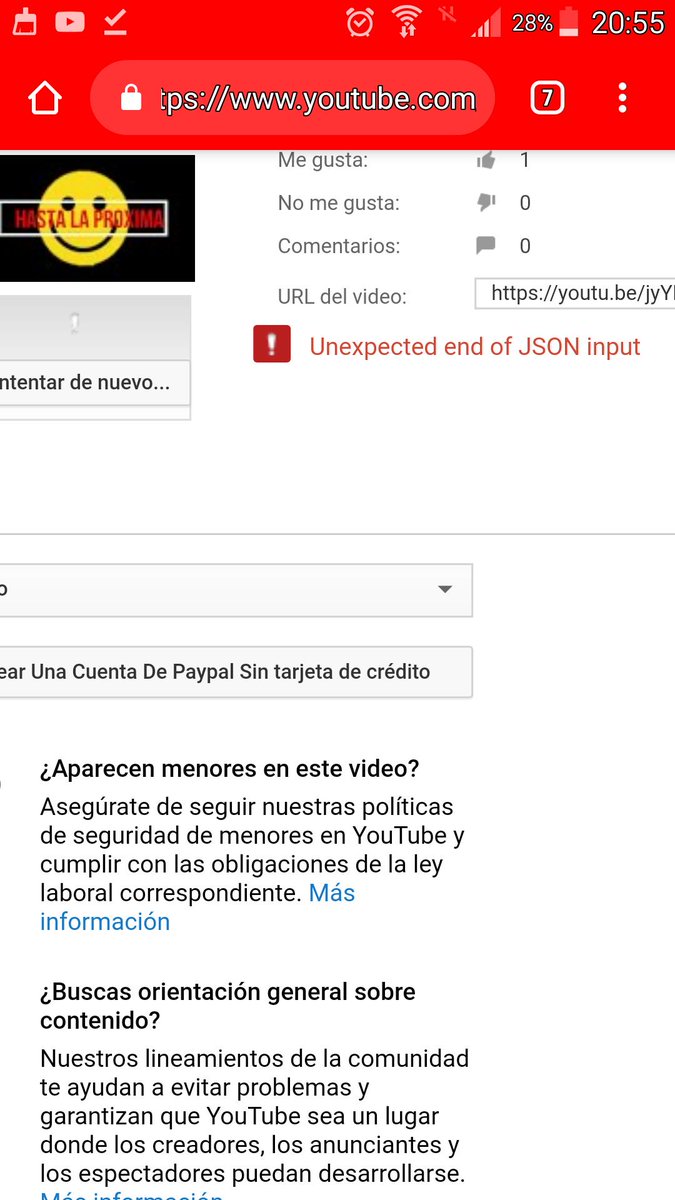Click the Intentar de nuevo button
The width and height of the screenshot is (675, 1200).
point(95,382)
